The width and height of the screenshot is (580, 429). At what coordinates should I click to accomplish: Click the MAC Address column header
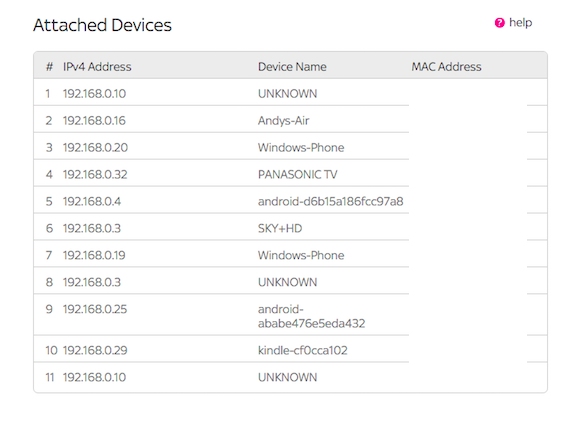[x=446, y=67]
